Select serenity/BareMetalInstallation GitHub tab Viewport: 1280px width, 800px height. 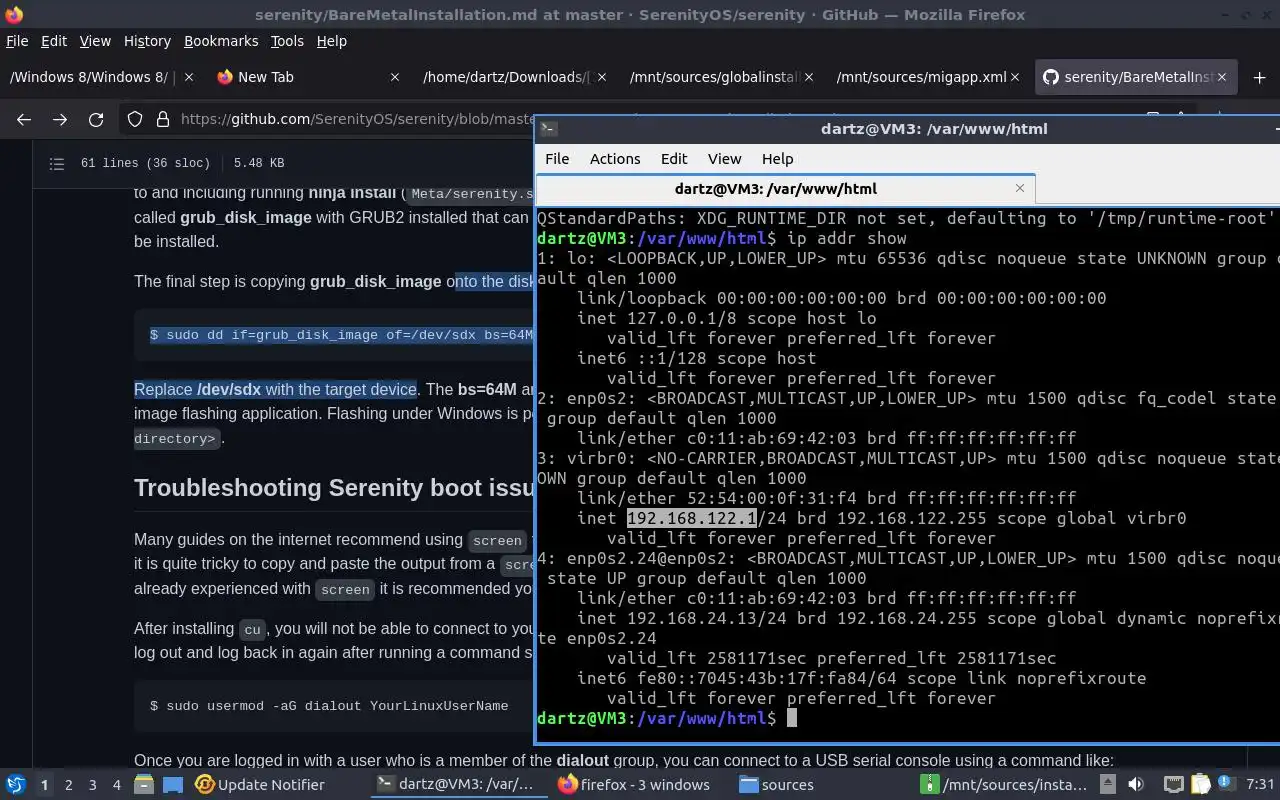(x=1135, y=77)
